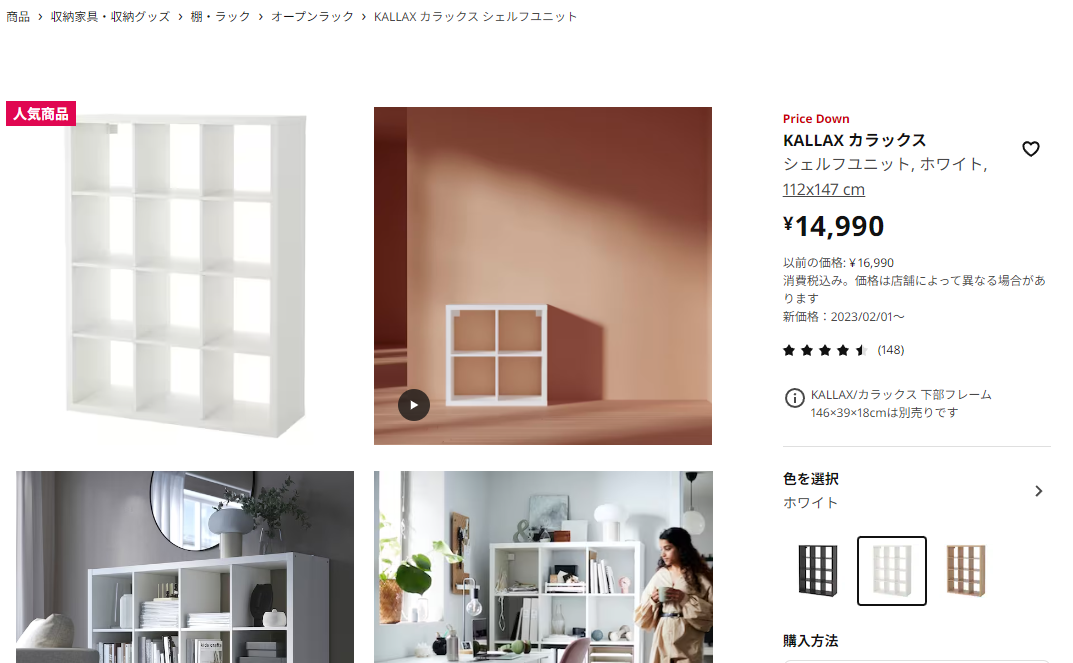Open the star rating reviews

(x=825, y=350)
